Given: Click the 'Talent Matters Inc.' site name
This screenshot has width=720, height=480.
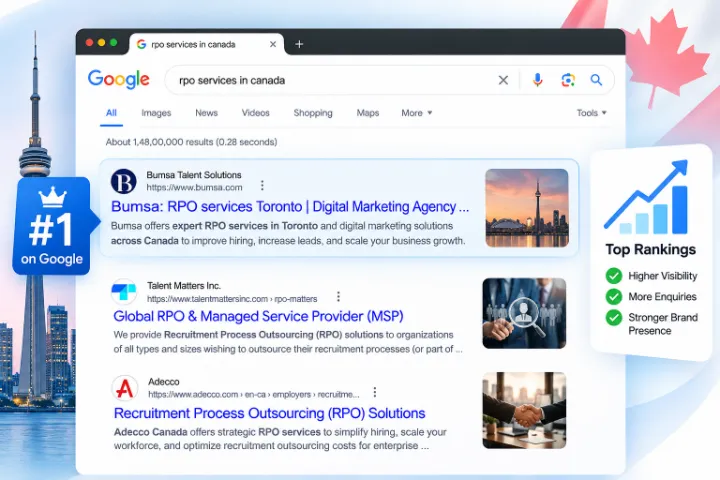Looking at the screenshot, I should point(184,286).
